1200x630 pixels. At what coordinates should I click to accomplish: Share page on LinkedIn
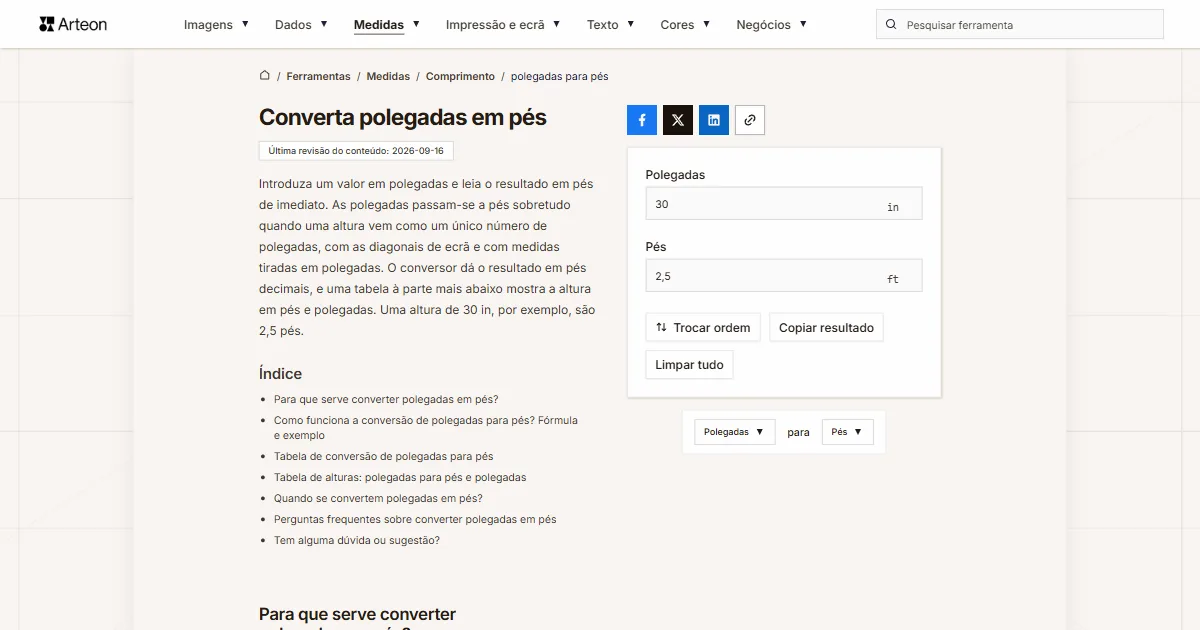coord(714,120)
